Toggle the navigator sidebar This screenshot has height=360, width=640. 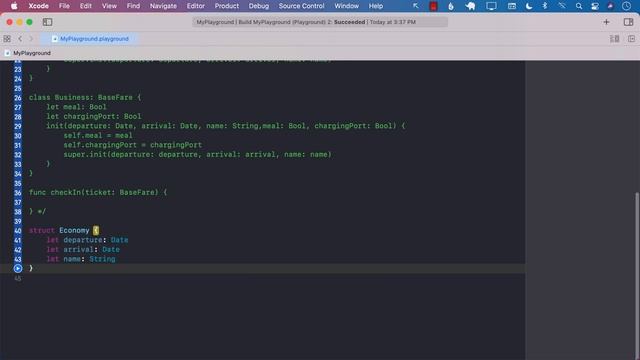(47, 22)
